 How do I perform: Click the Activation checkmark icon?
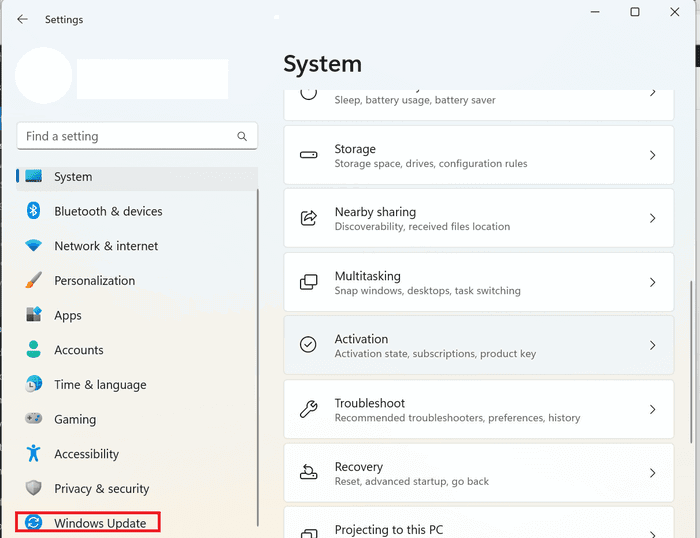pos(308,345)
